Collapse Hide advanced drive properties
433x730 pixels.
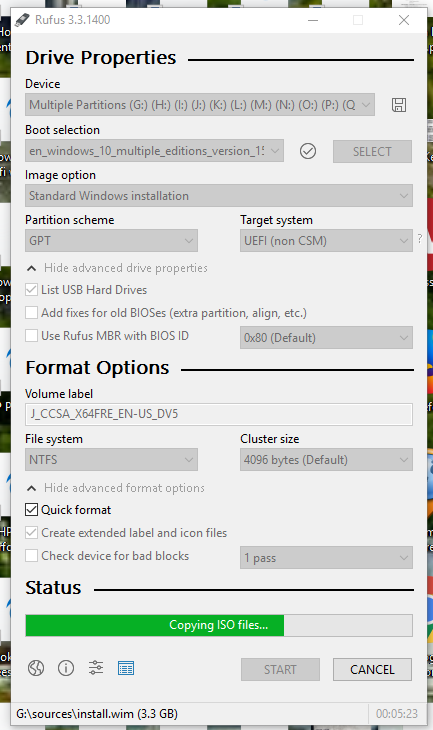tap(117, 268)
